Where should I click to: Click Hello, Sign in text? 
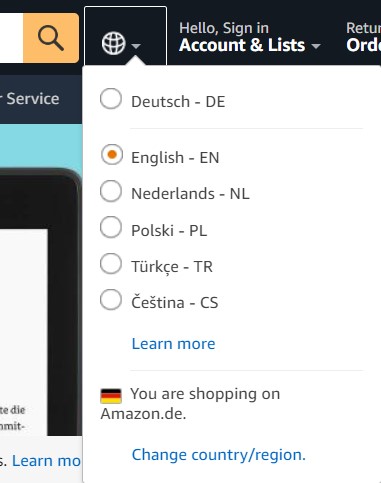[x=224, y=28]
